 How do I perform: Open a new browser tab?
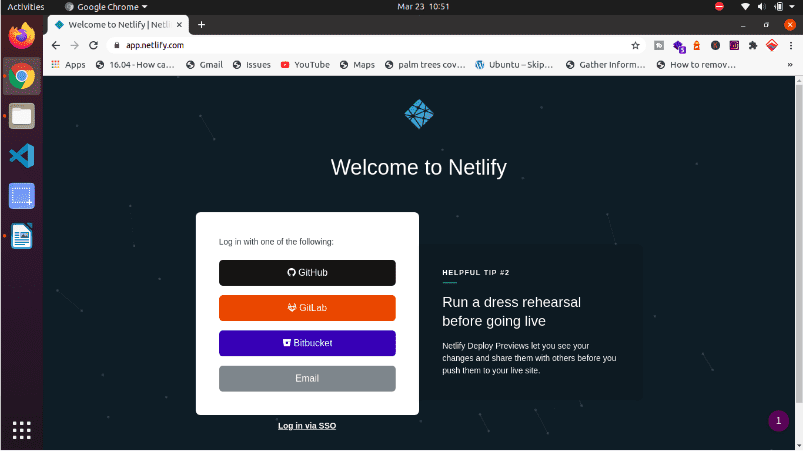click(x=201, y=24)
